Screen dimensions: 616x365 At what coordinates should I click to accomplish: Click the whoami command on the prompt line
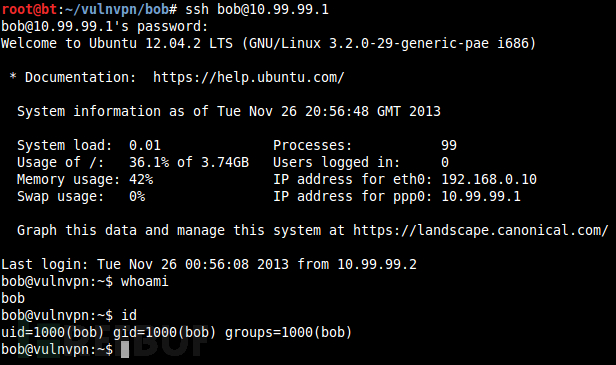click(x=145, y=281)
